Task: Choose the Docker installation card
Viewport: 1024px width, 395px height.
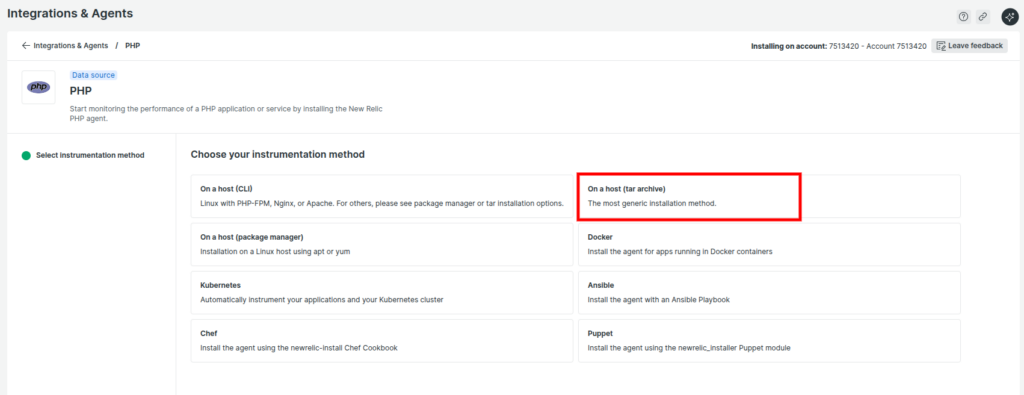Action: coord(769,244)
